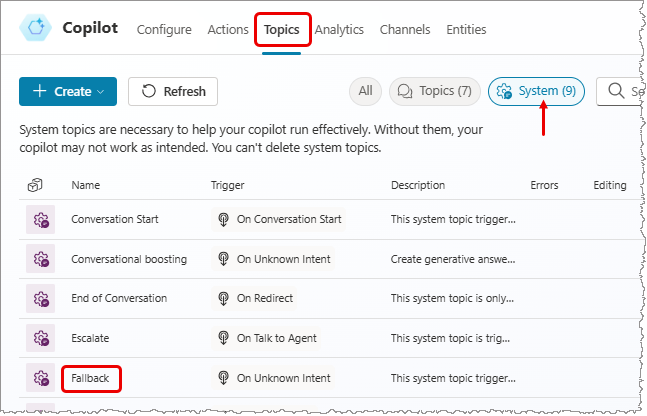This screenshot has width=647, height=416.
Task: Click the Conversation Start topic icon
Action: point(41,219)
